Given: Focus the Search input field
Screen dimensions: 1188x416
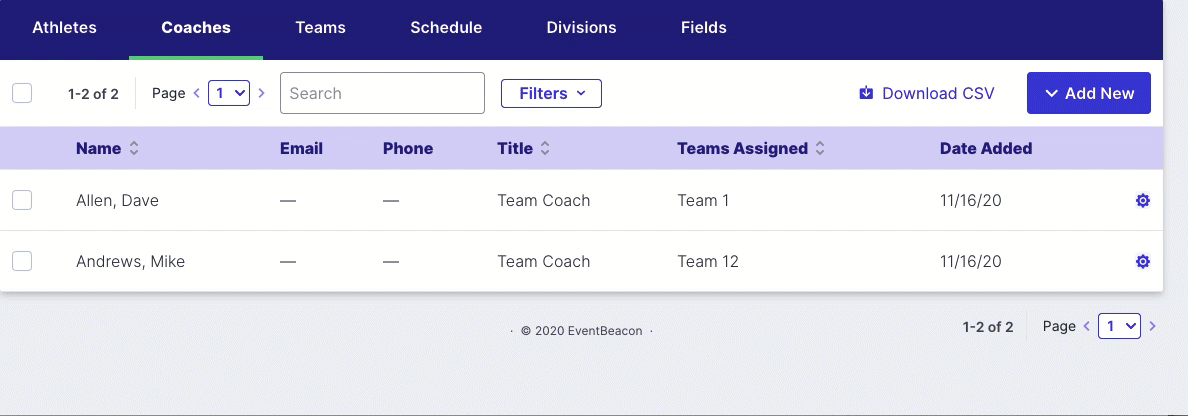Looking at the screenshot, I should pos(382,93).
